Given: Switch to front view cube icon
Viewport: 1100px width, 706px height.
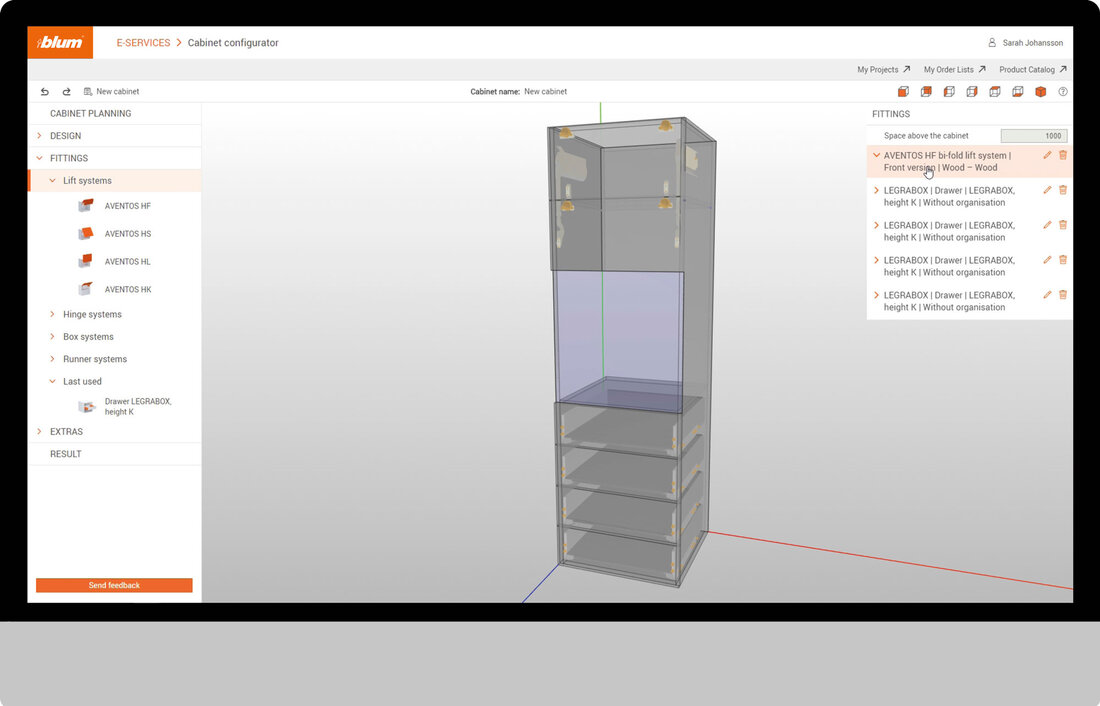Looking at the screenshot, I should tap(904, 91).
